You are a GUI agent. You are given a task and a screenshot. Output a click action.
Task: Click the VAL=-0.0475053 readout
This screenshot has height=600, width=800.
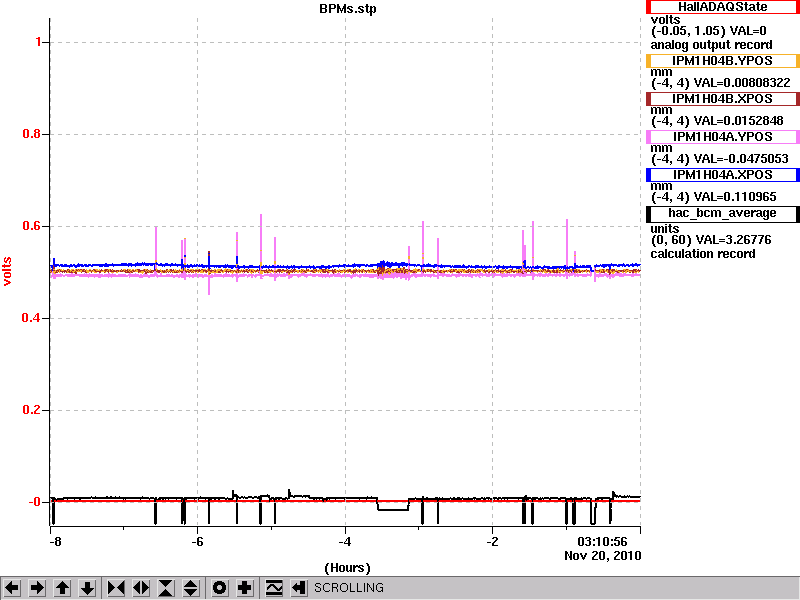click(741, 159)
